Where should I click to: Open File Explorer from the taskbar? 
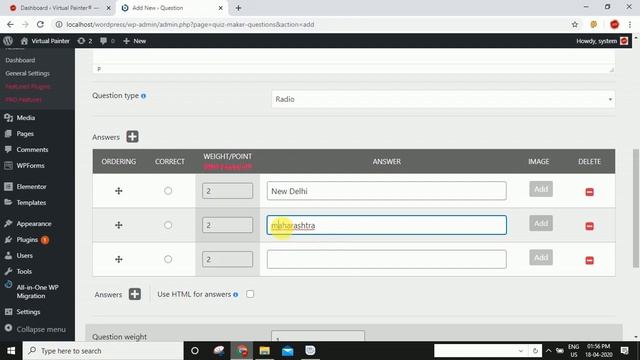pyautogui.click(x=264, y=351)
